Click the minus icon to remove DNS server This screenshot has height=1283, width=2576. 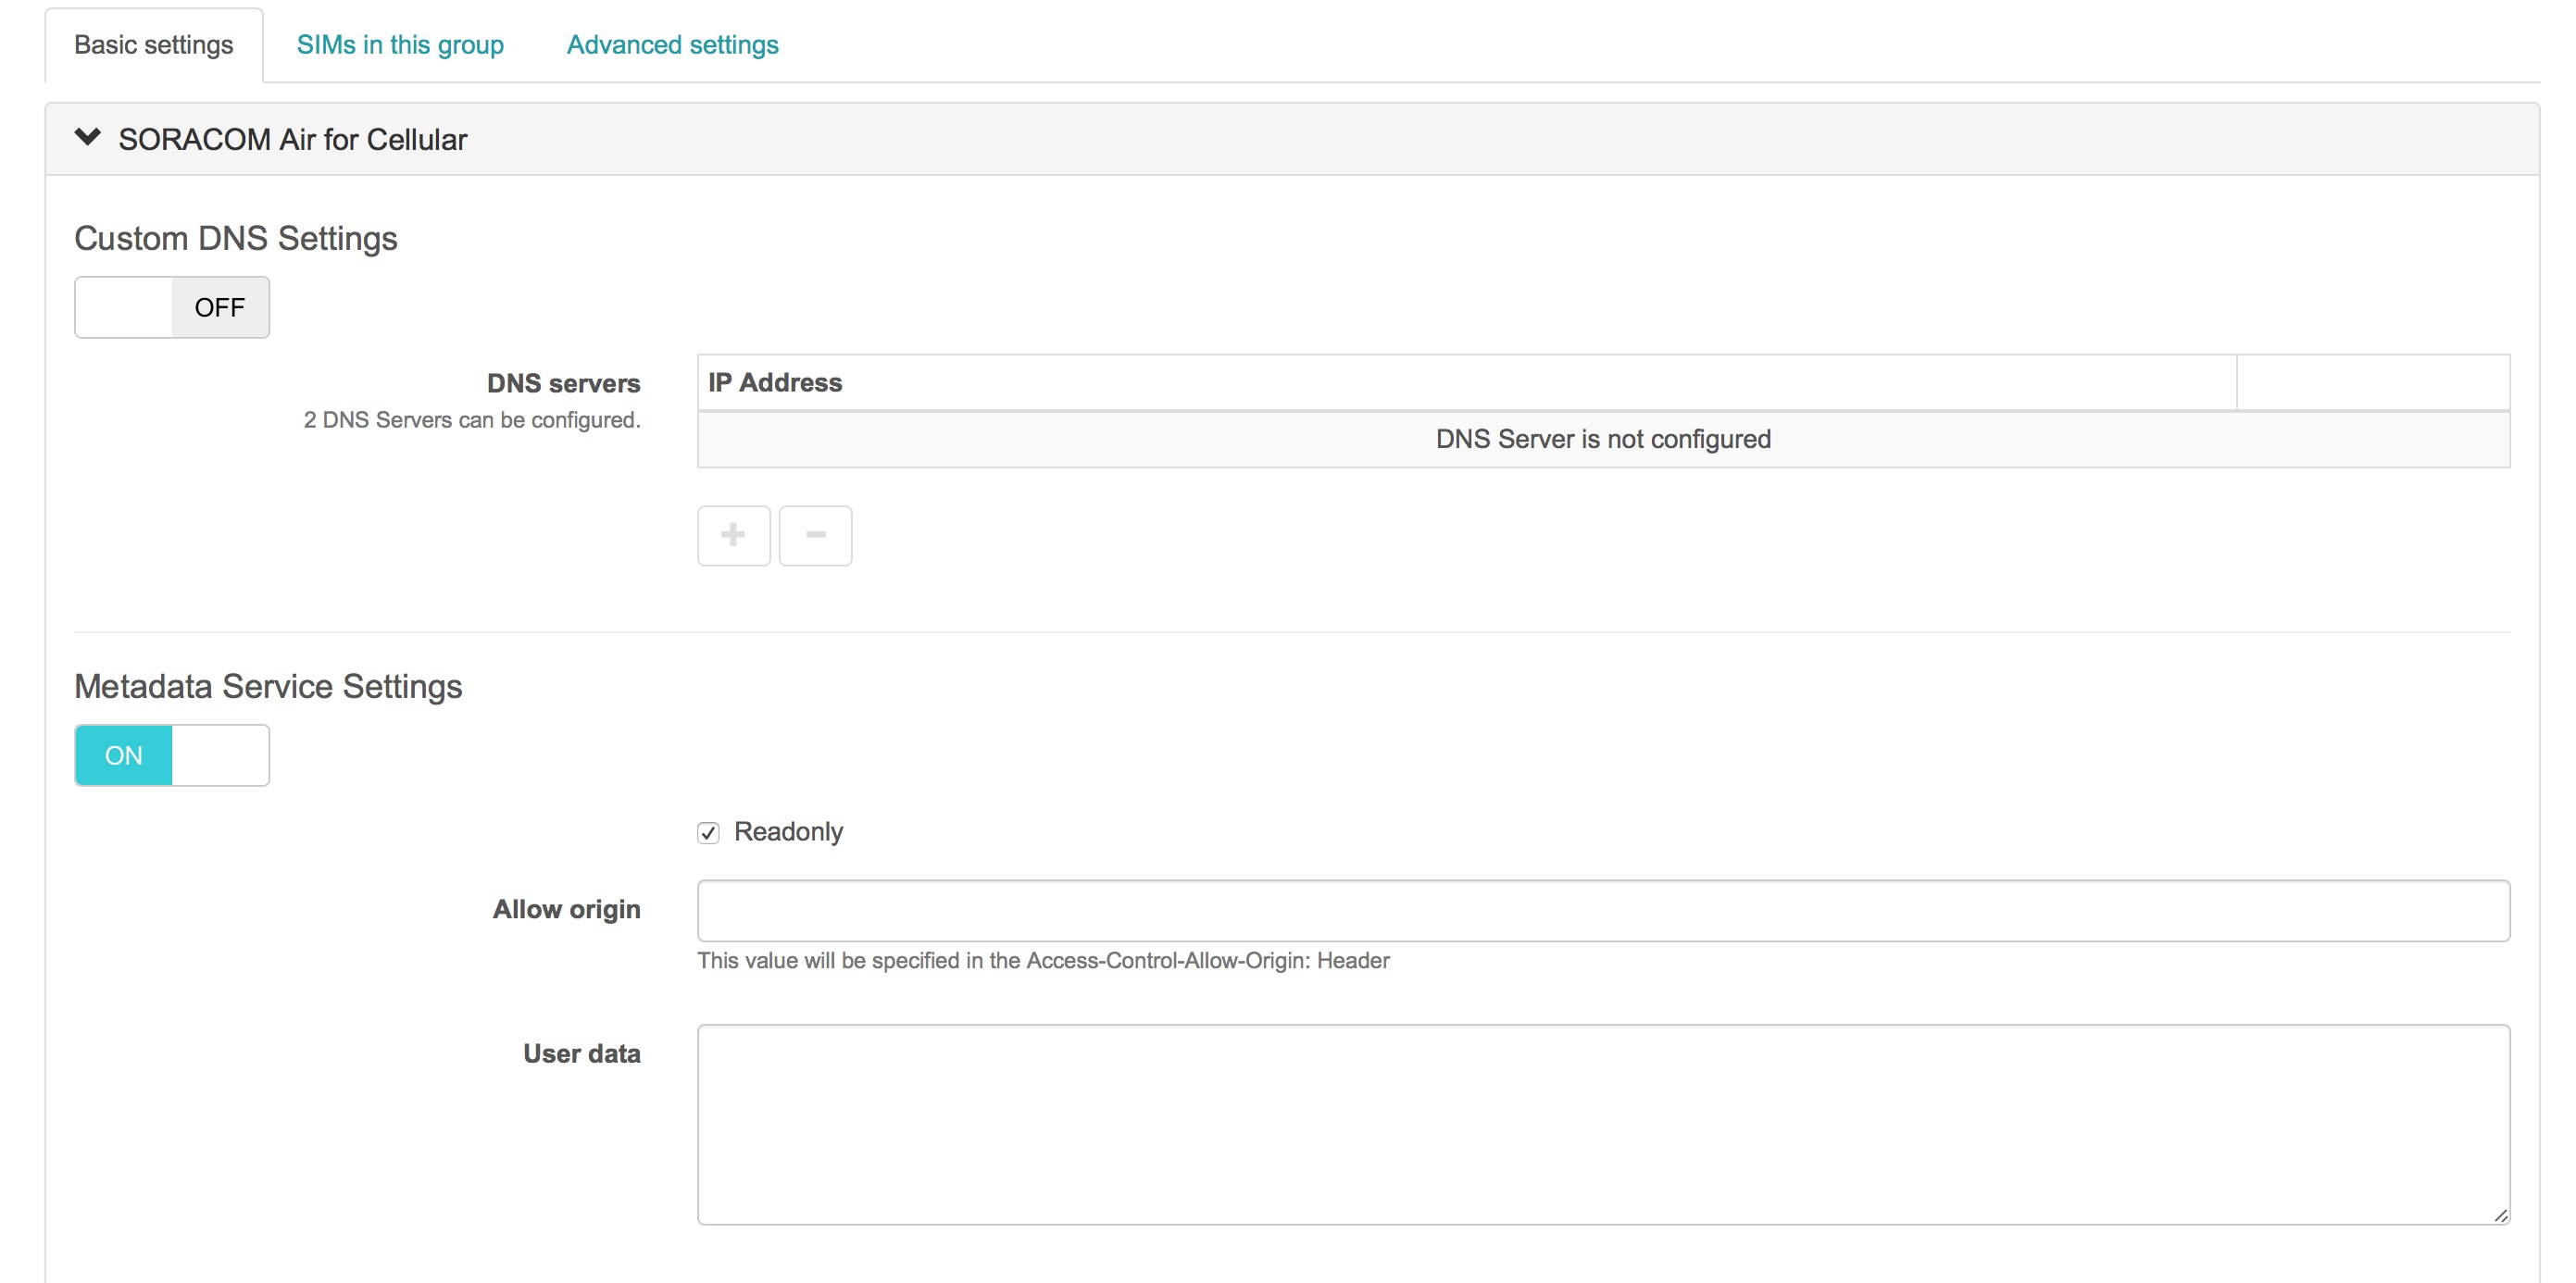pyautogui.click(x=816, y=536)
